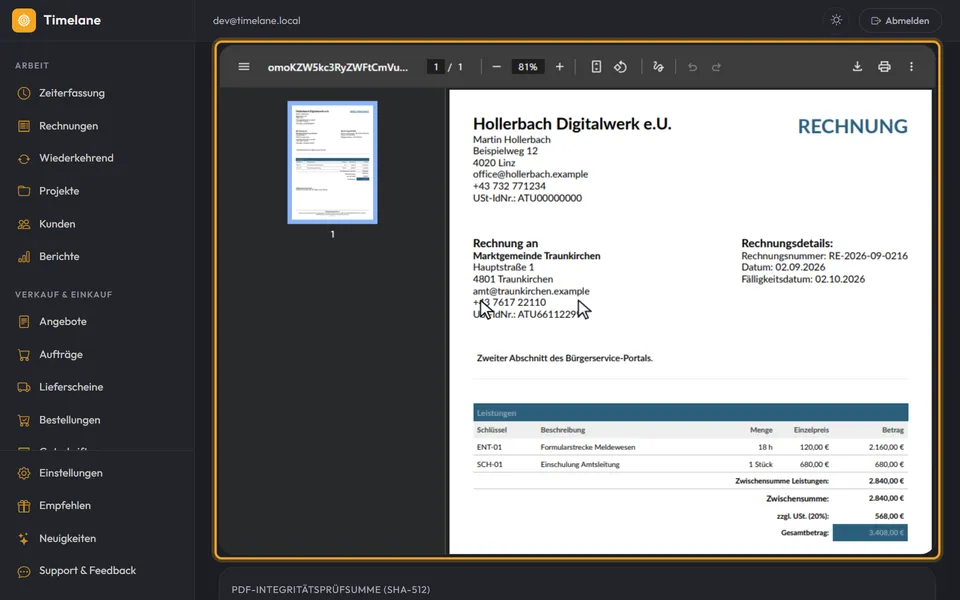Download the PDF invoice

tap(857, 67)
